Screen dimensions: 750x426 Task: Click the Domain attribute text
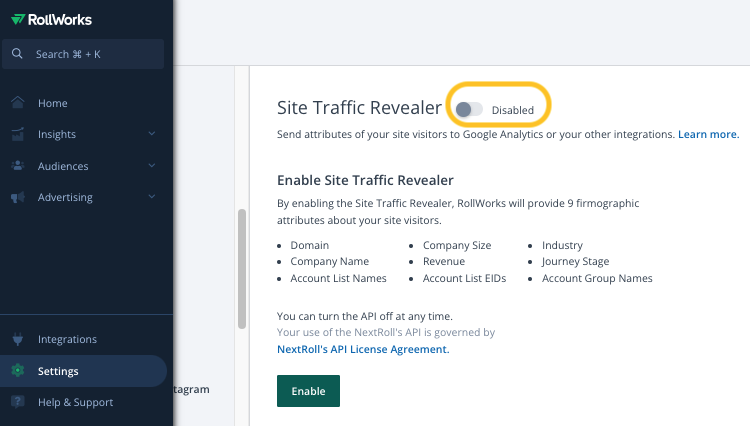pos(309,245)
